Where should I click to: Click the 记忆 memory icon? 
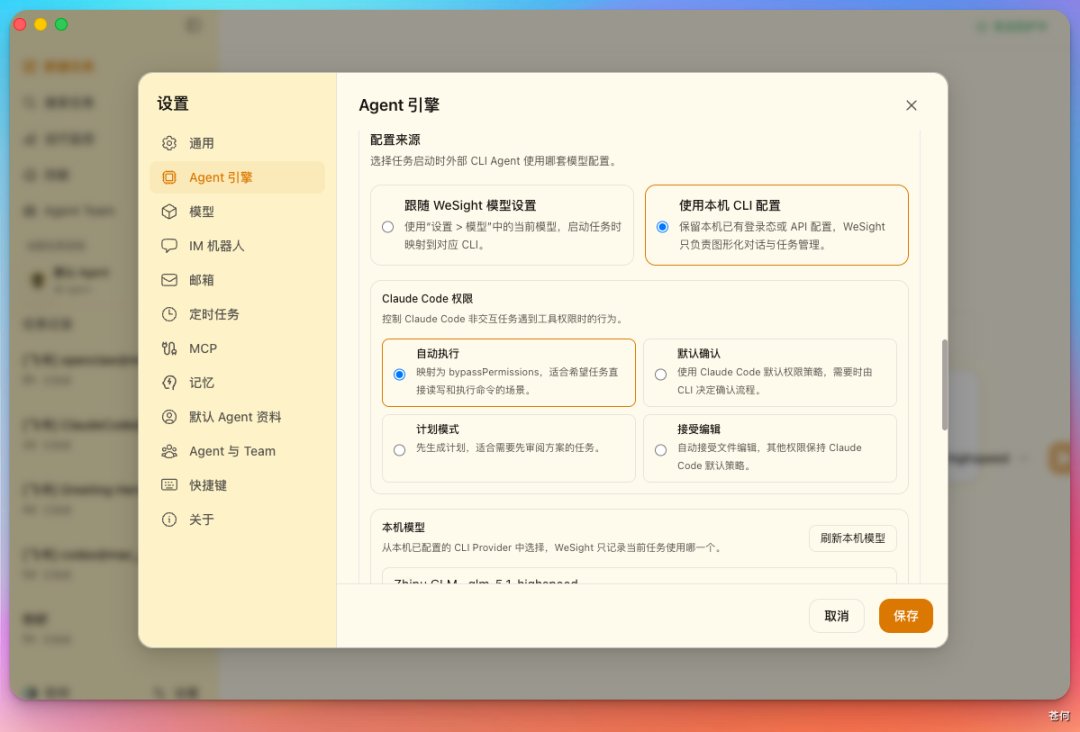pos(169,383)
